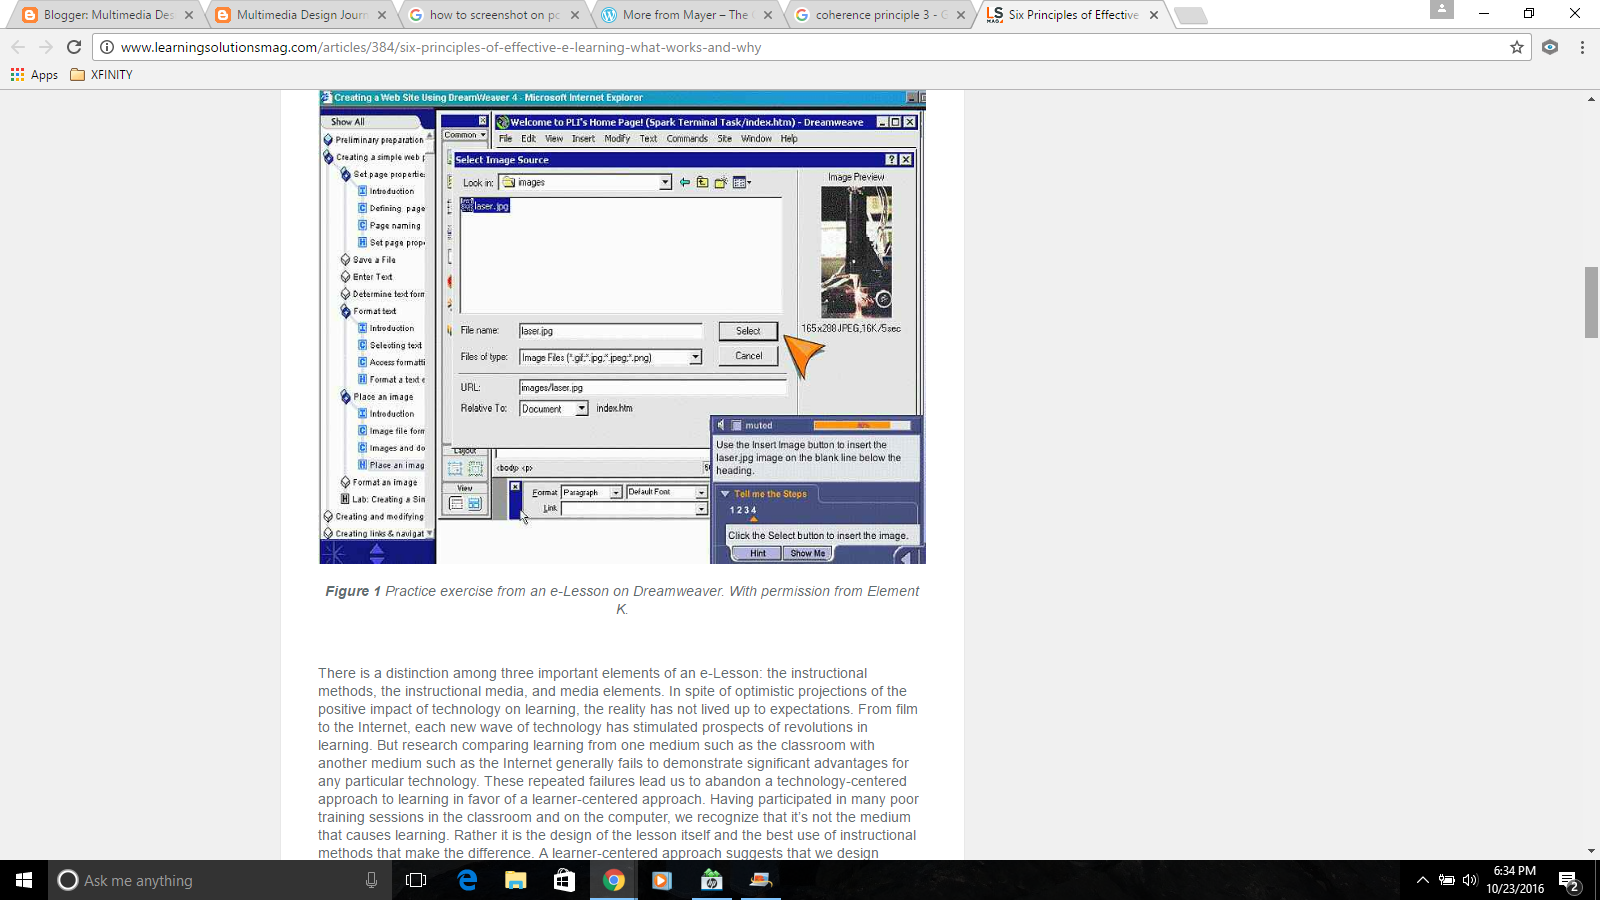Bookmark this page with the star icon
Image resolution: width=1600 pixels, height=900 pixels.
click(x=1517, y=47)
